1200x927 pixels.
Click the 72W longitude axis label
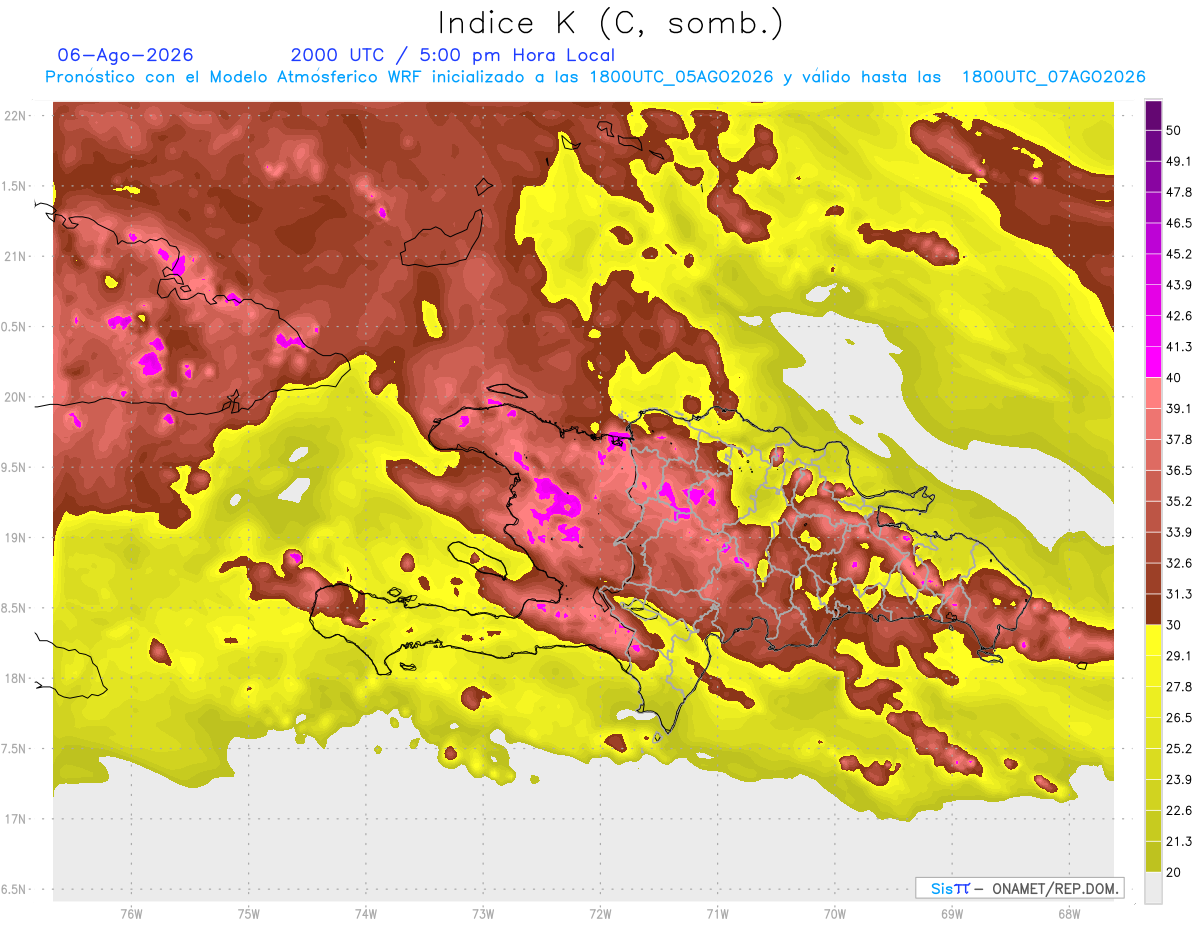tap(600, 913)
